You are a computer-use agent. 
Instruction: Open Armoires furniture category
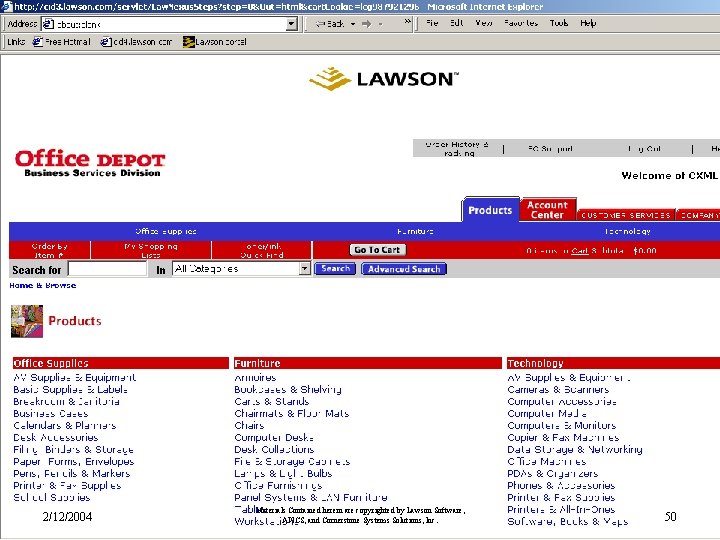(255, 377)
